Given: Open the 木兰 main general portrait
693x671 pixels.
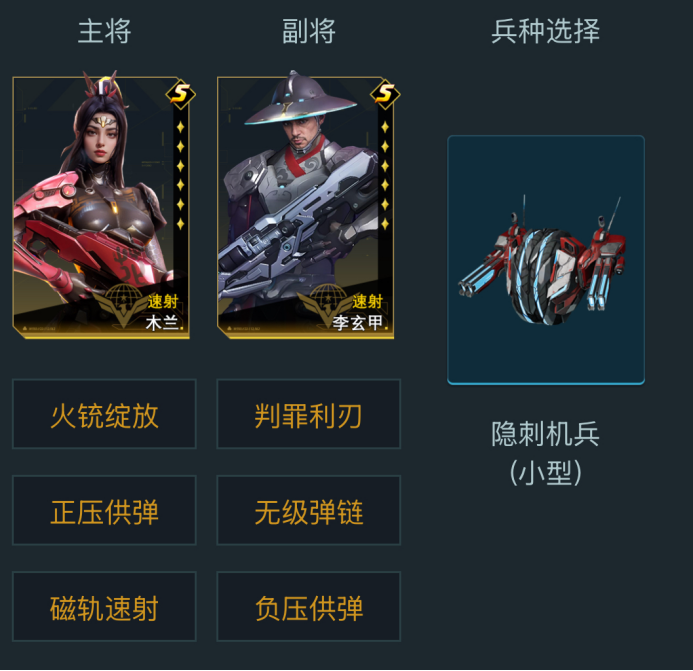Looking at the screenshot, I should click(101, 205).
